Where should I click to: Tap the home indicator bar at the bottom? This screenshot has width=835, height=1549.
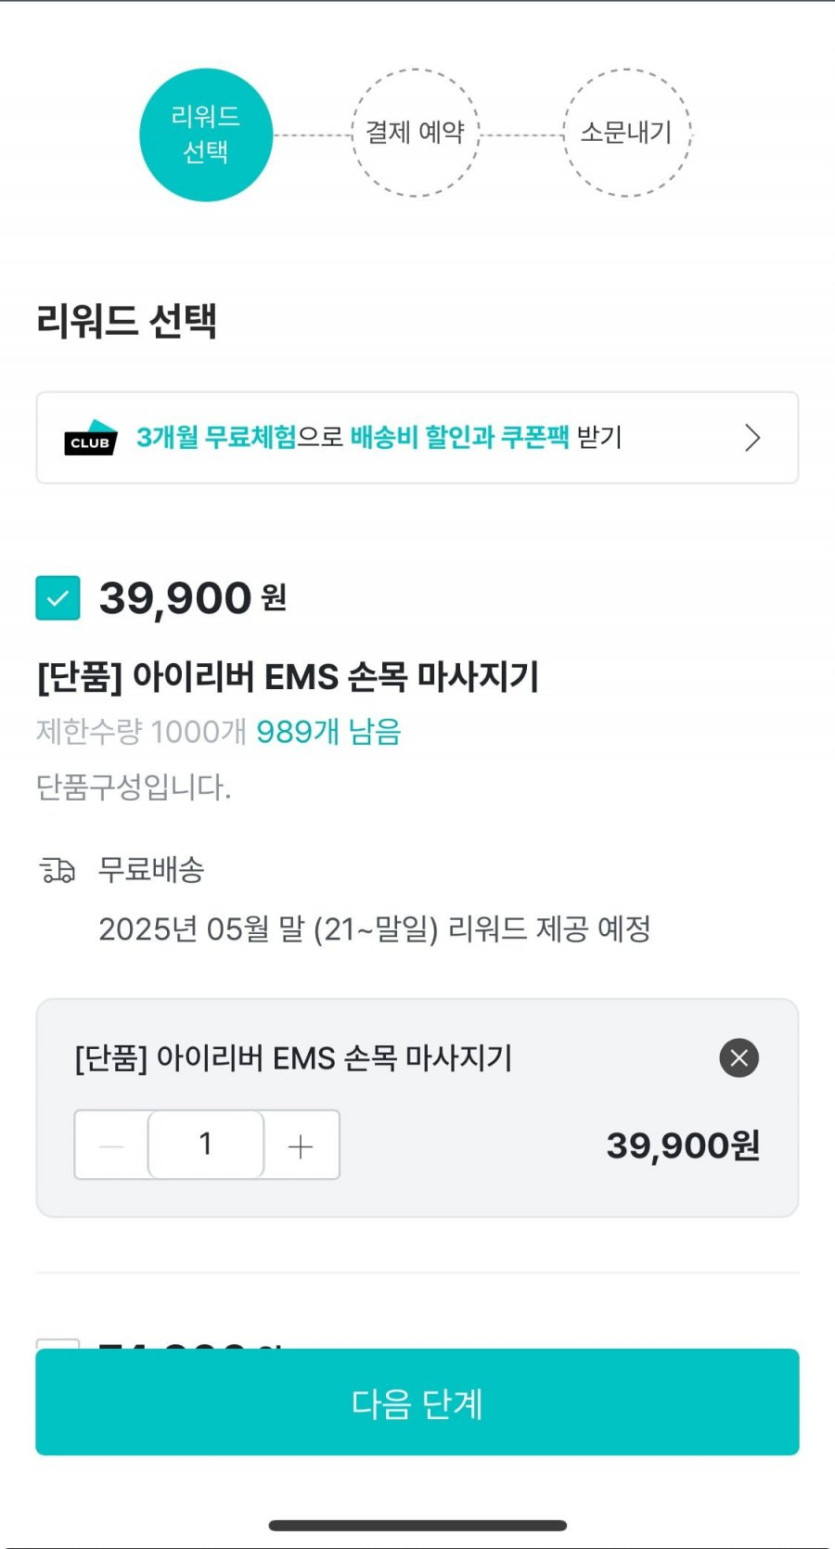click(x=417, y=1525)
